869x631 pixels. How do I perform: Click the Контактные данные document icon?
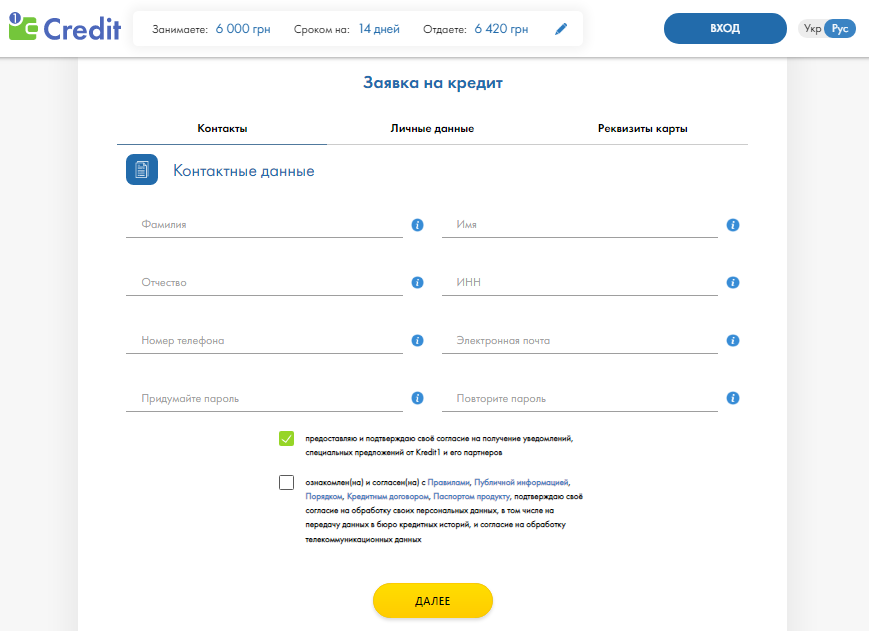click(x=142, y=170)
